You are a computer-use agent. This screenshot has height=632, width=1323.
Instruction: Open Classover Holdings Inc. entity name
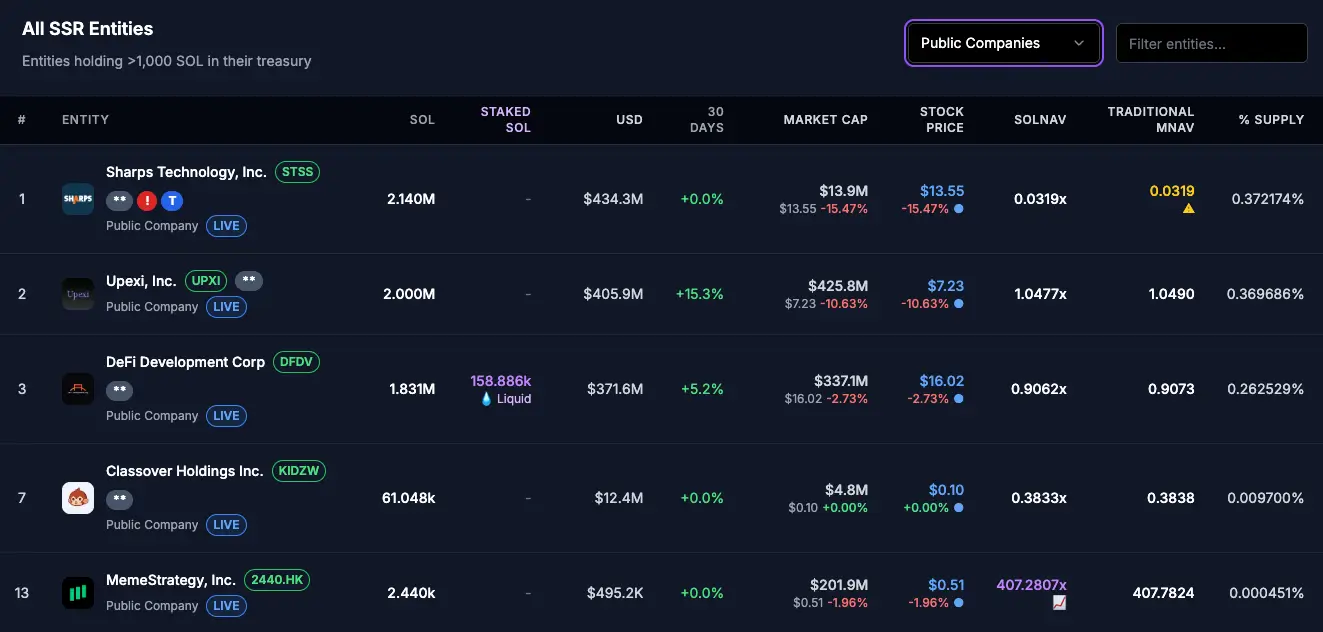(x=185, y=471)
